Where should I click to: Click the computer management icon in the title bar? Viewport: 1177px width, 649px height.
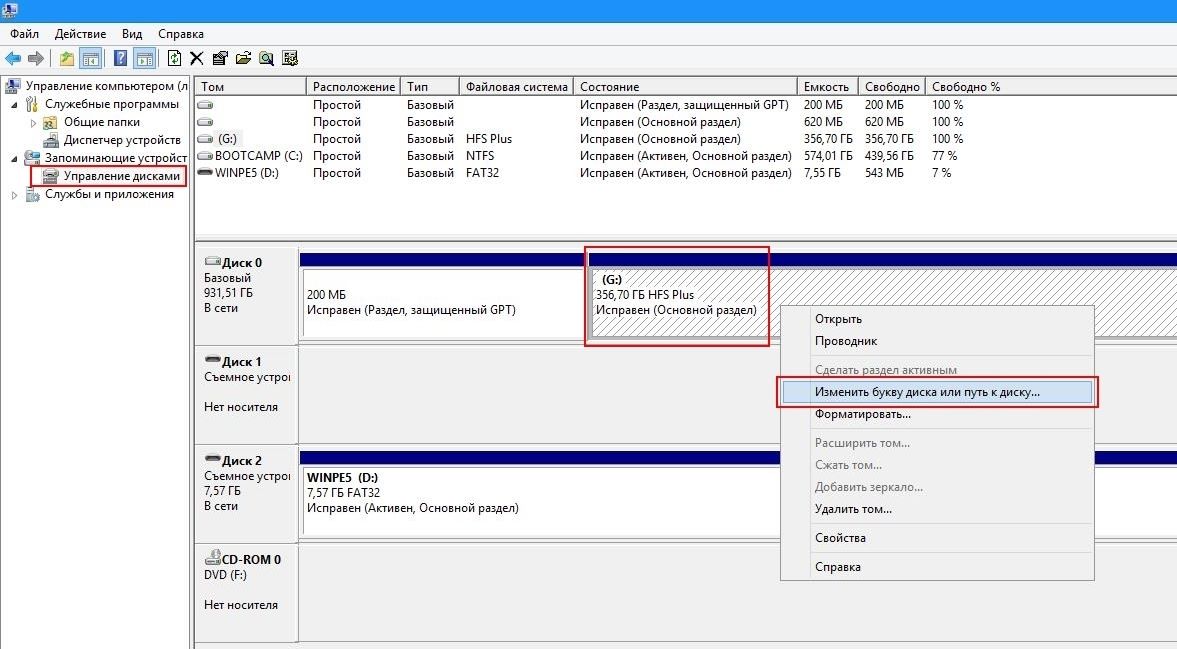point(8,11)
